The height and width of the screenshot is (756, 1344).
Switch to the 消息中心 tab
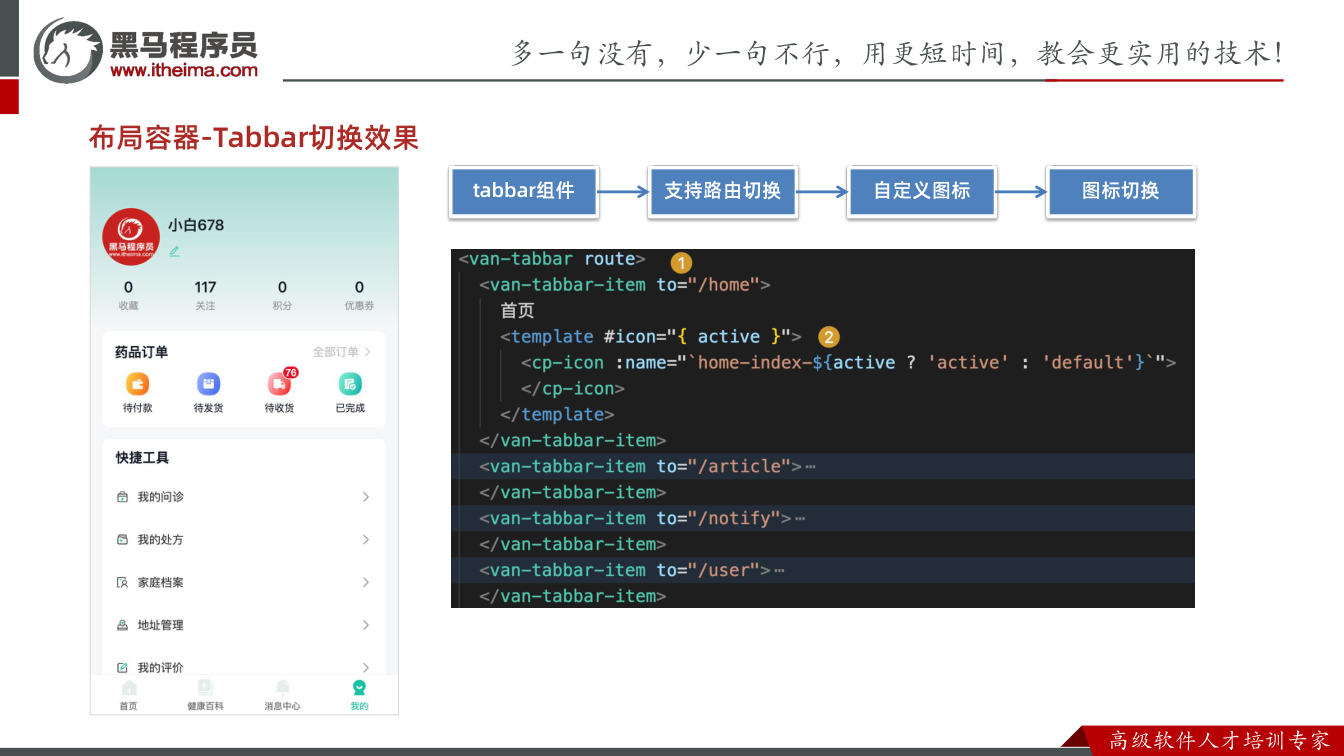coord(282,696)
